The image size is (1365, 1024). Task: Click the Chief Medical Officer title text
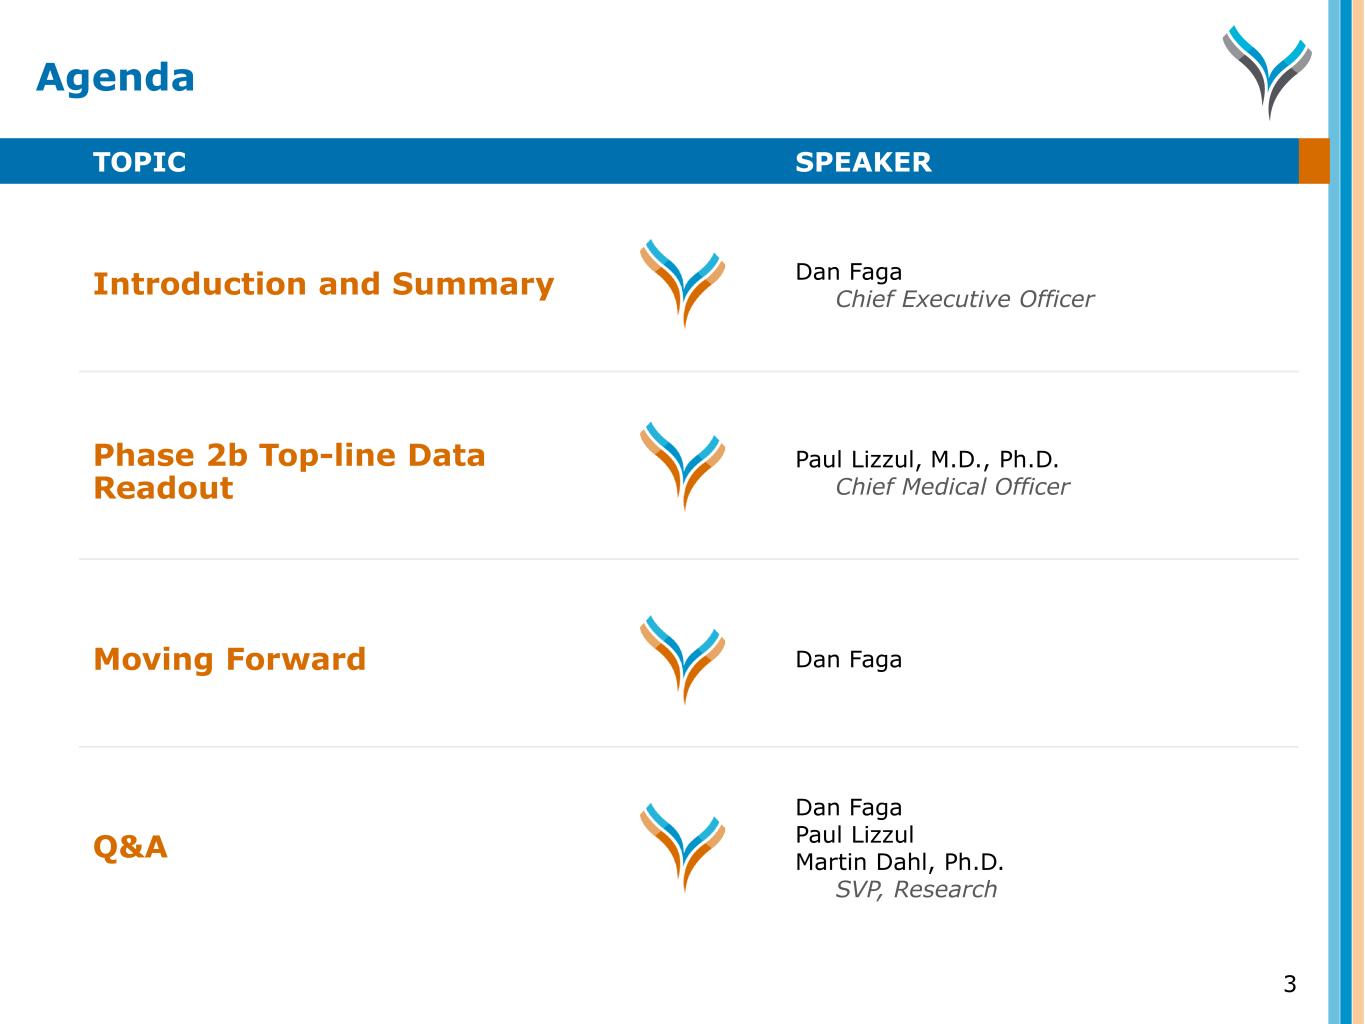pyautogui.click(x=952, y=487)
